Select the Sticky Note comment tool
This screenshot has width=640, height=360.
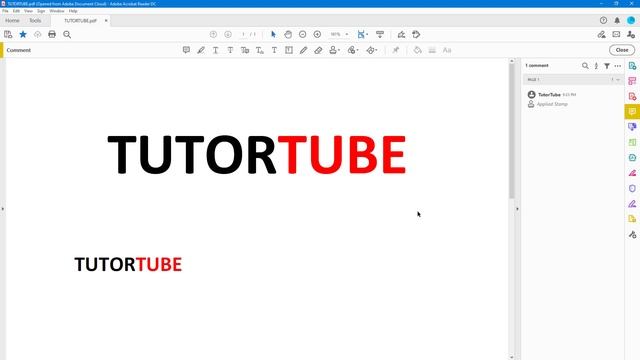pos(186,50)
